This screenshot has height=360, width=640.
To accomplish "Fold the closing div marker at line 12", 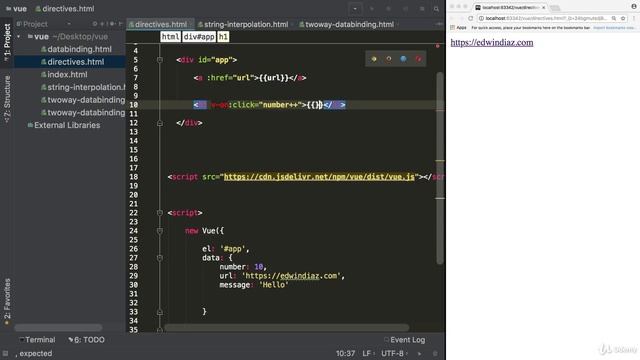I will [x=160, y=123].
